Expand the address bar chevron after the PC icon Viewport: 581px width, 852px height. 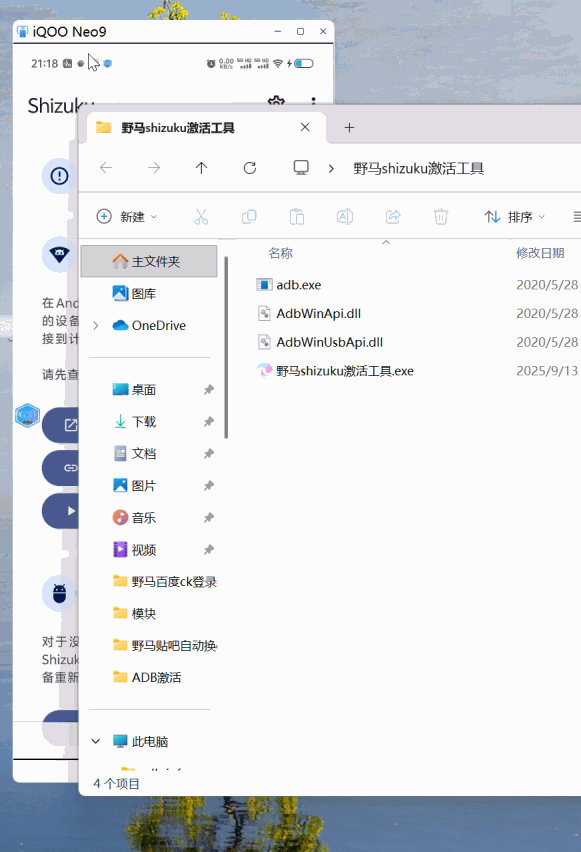tap(331, 168)
